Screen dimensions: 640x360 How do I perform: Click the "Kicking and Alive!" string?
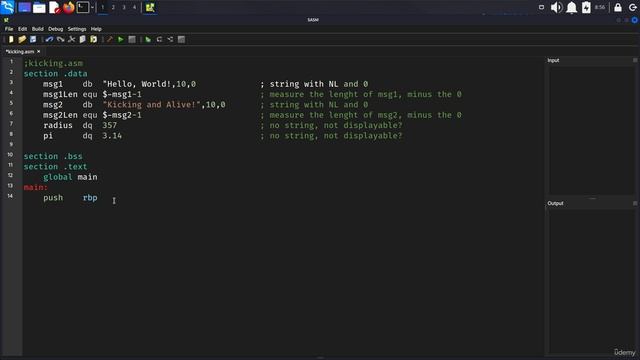click(152, 105)
